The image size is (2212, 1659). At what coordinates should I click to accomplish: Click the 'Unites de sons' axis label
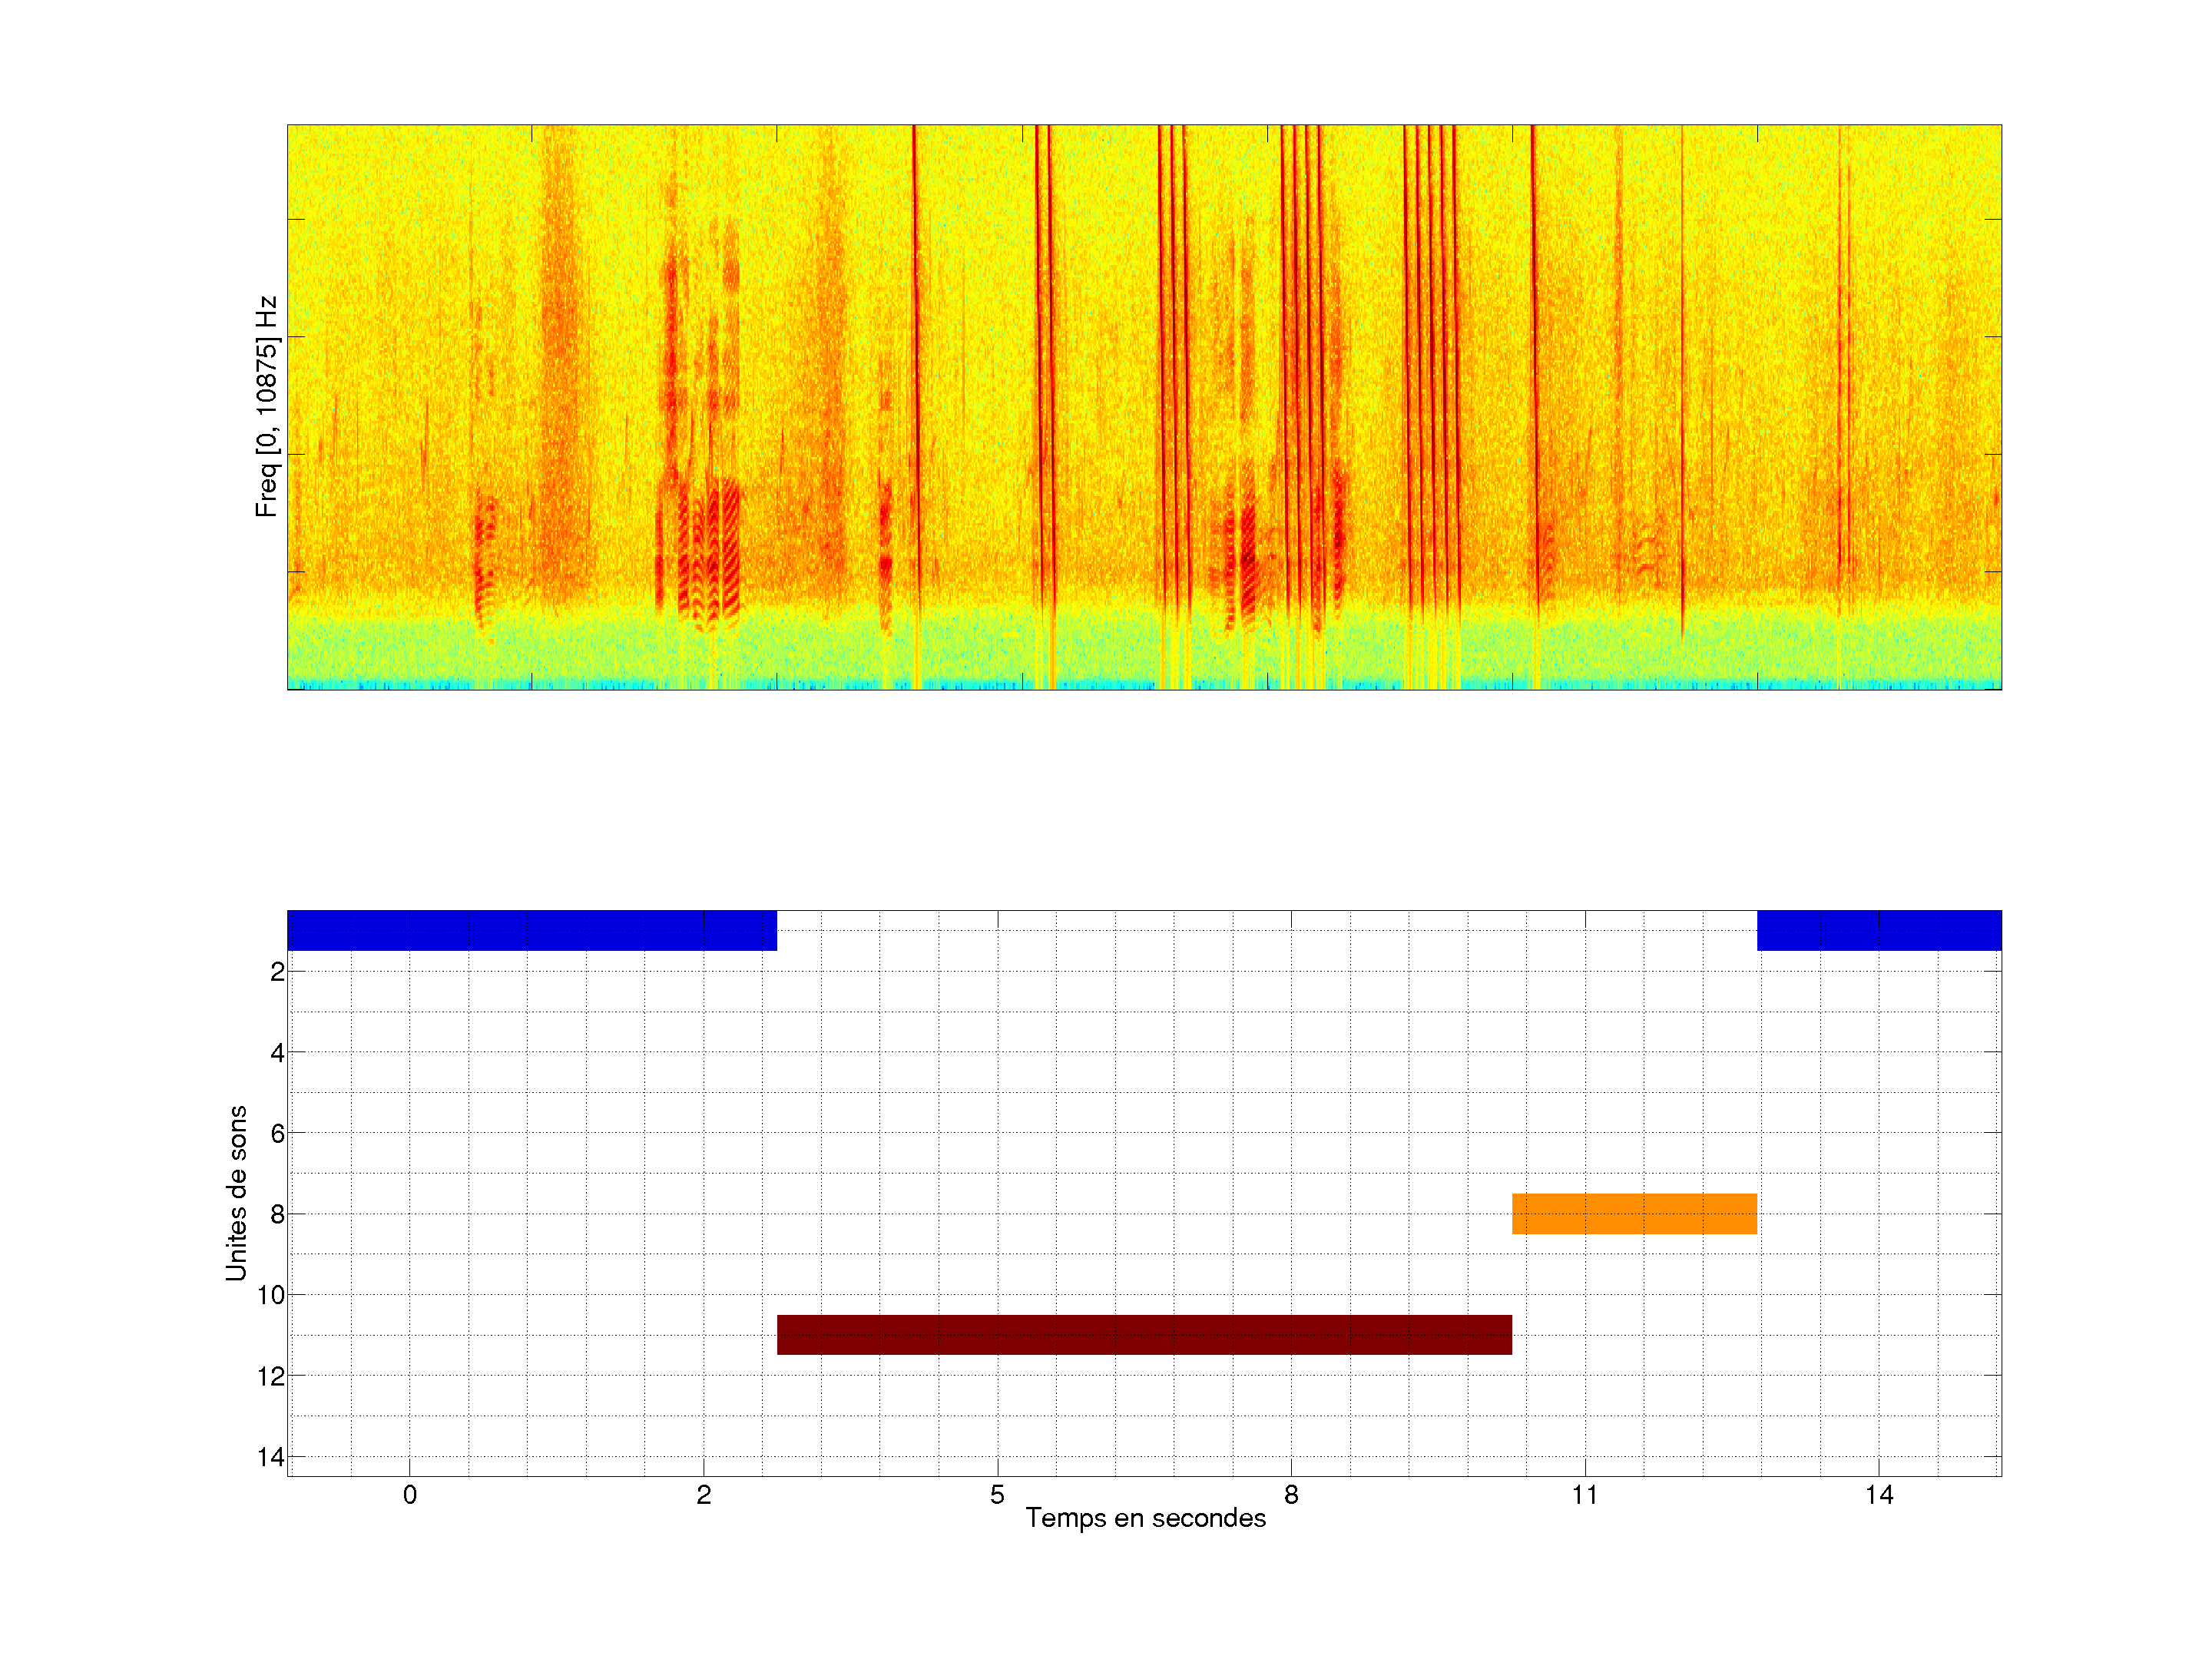[x=236, y=1193]
